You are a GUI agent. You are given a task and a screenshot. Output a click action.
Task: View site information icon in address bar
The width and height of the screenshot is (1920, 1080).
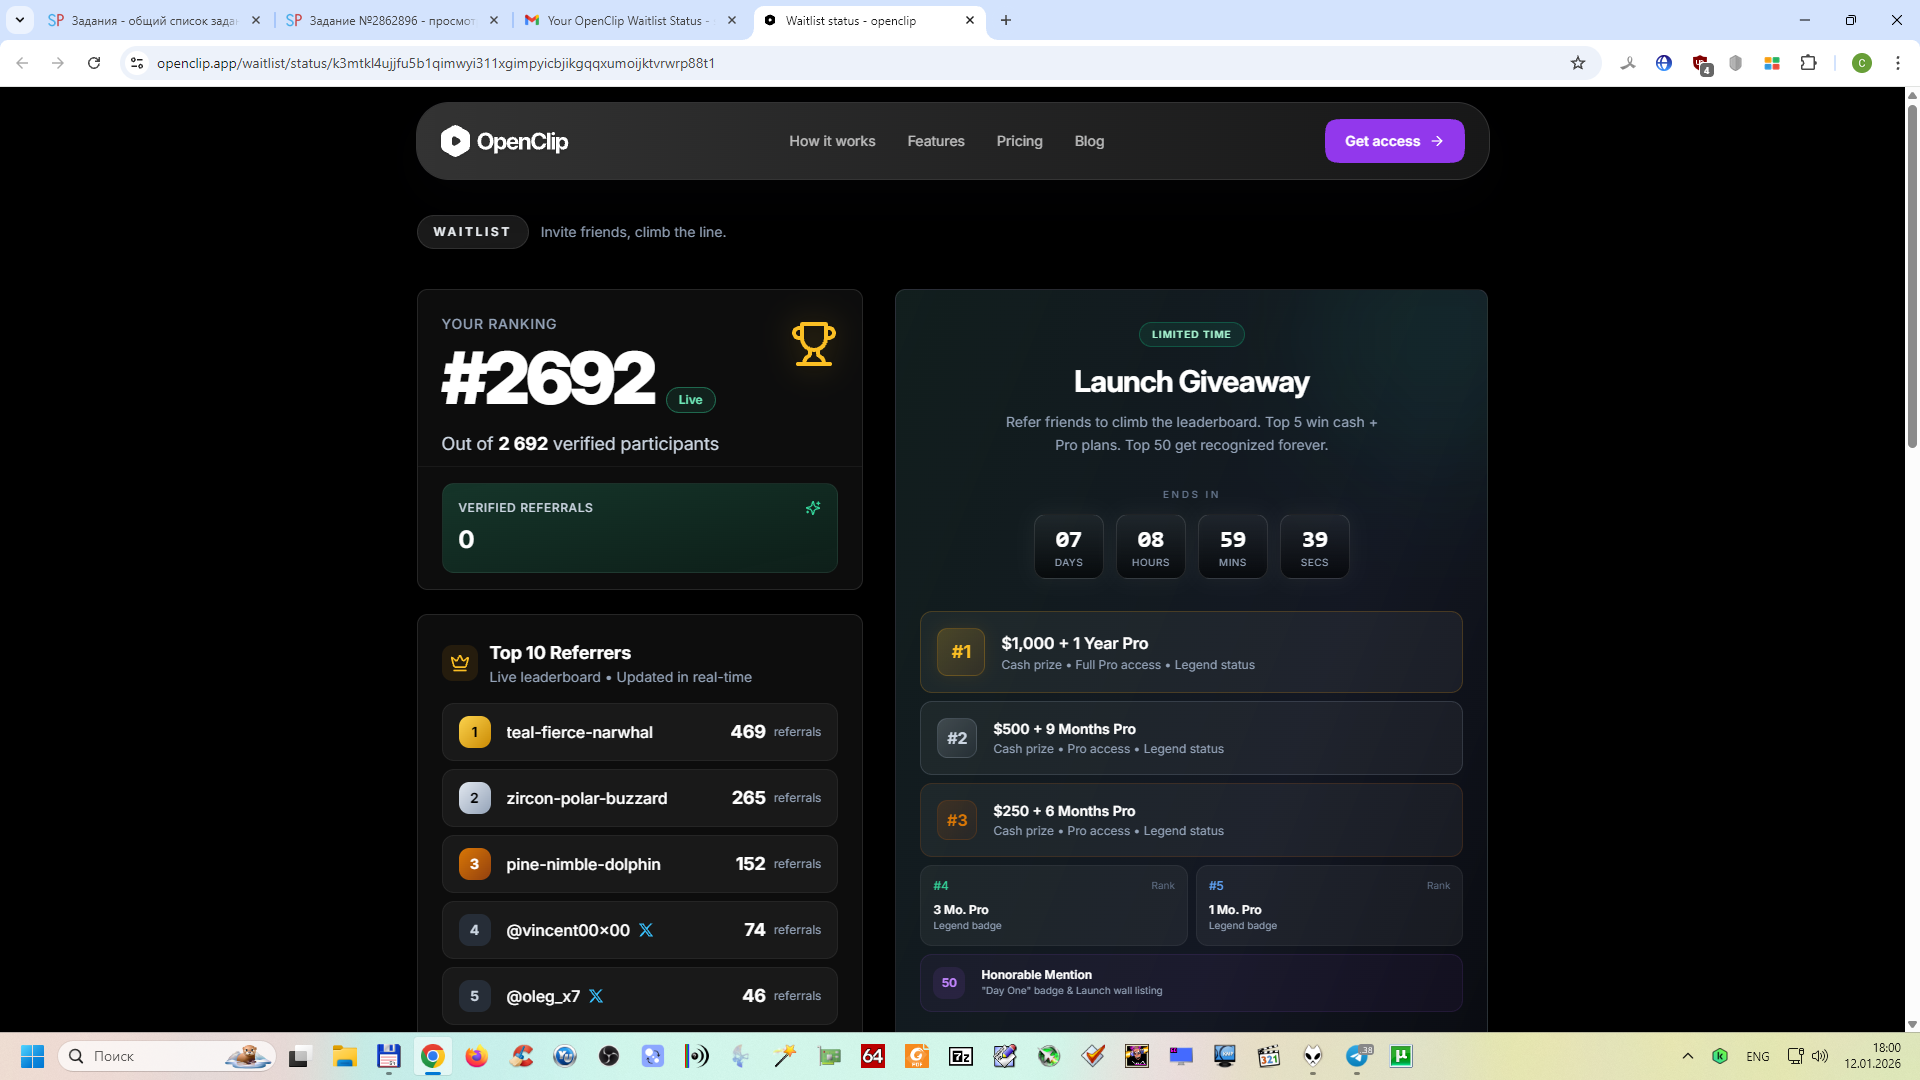[x=137, y=63]
